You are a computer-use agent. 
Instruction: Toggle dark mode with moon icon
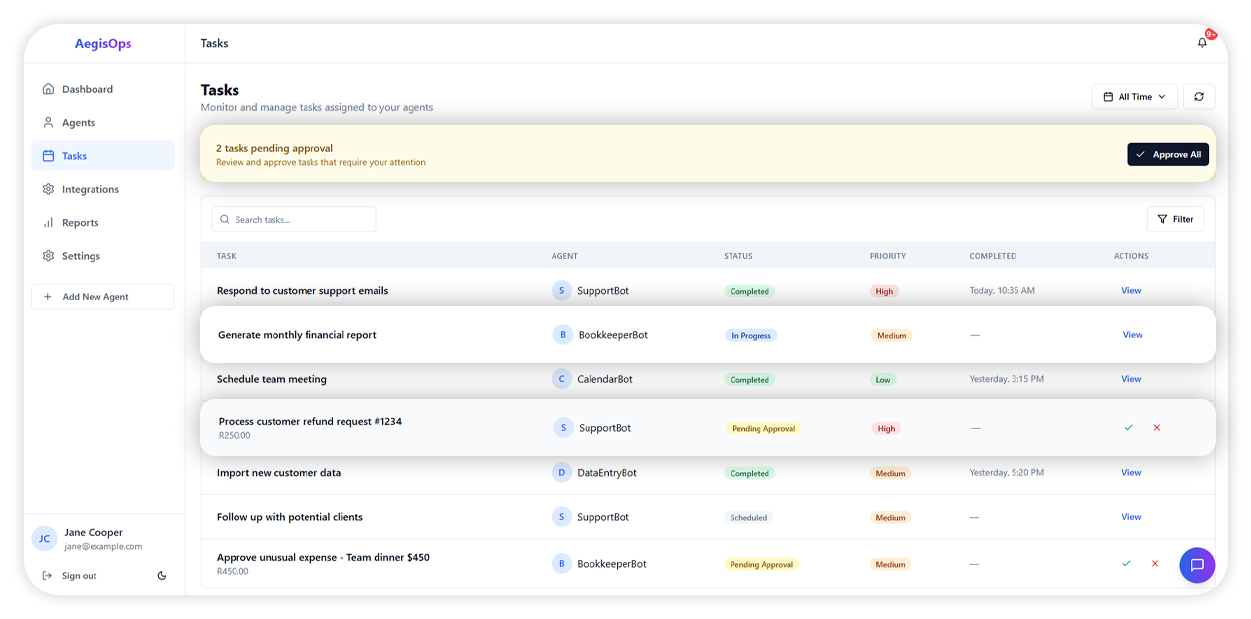click(x=162, y=576)
